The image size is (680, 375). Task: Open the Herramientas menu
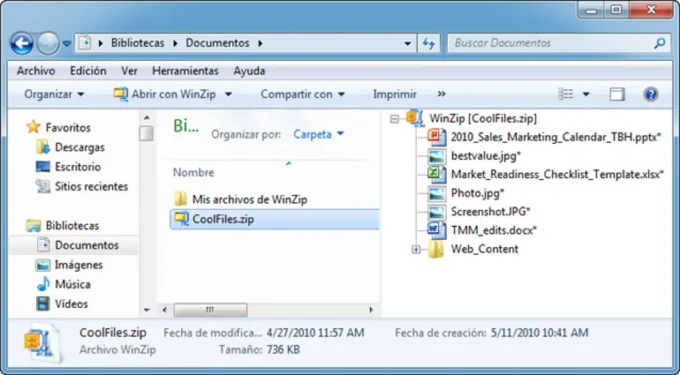coord(185,71)
